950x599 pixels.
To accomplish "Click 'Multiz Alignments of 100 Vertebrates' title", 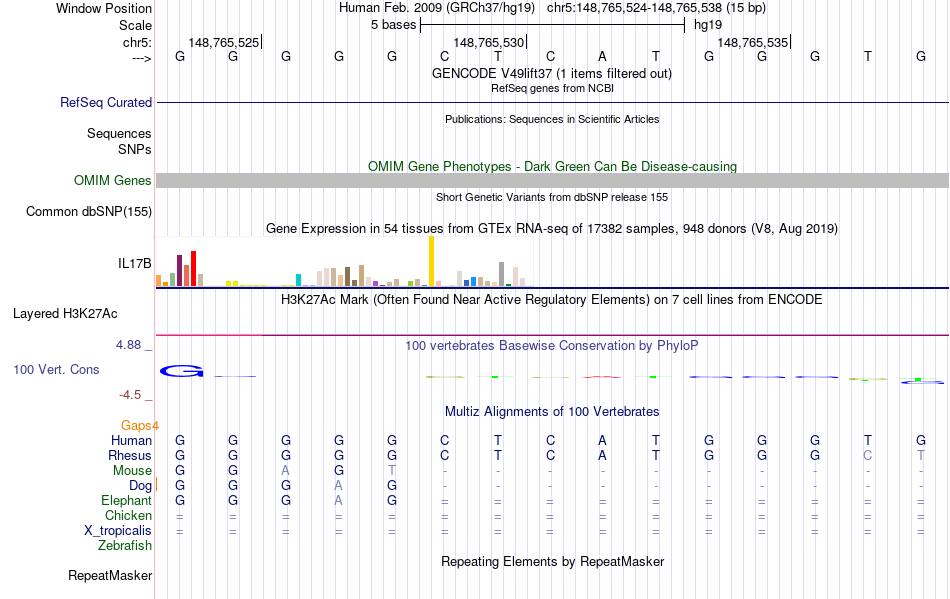I will (552, 412).
